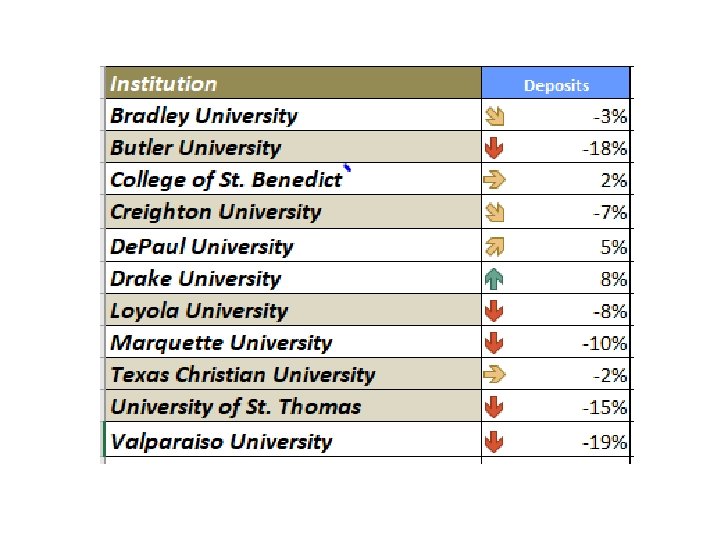Click the red down arrow for Loyola University

pyautogui.click(x=494, y=310)
